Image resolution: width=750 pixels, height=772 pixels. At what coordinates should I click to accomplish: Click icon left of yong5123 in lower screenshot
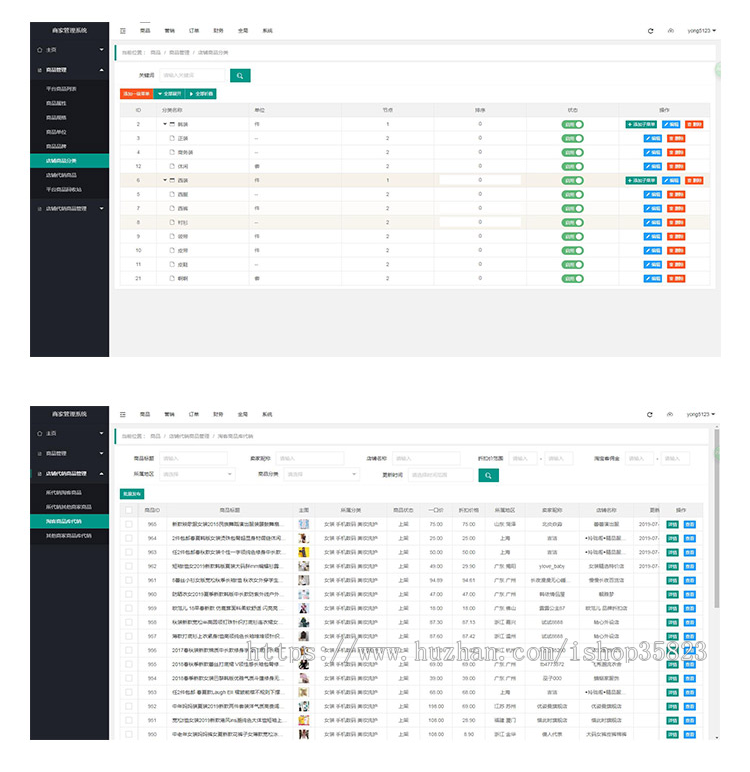(x=670, y=414)
